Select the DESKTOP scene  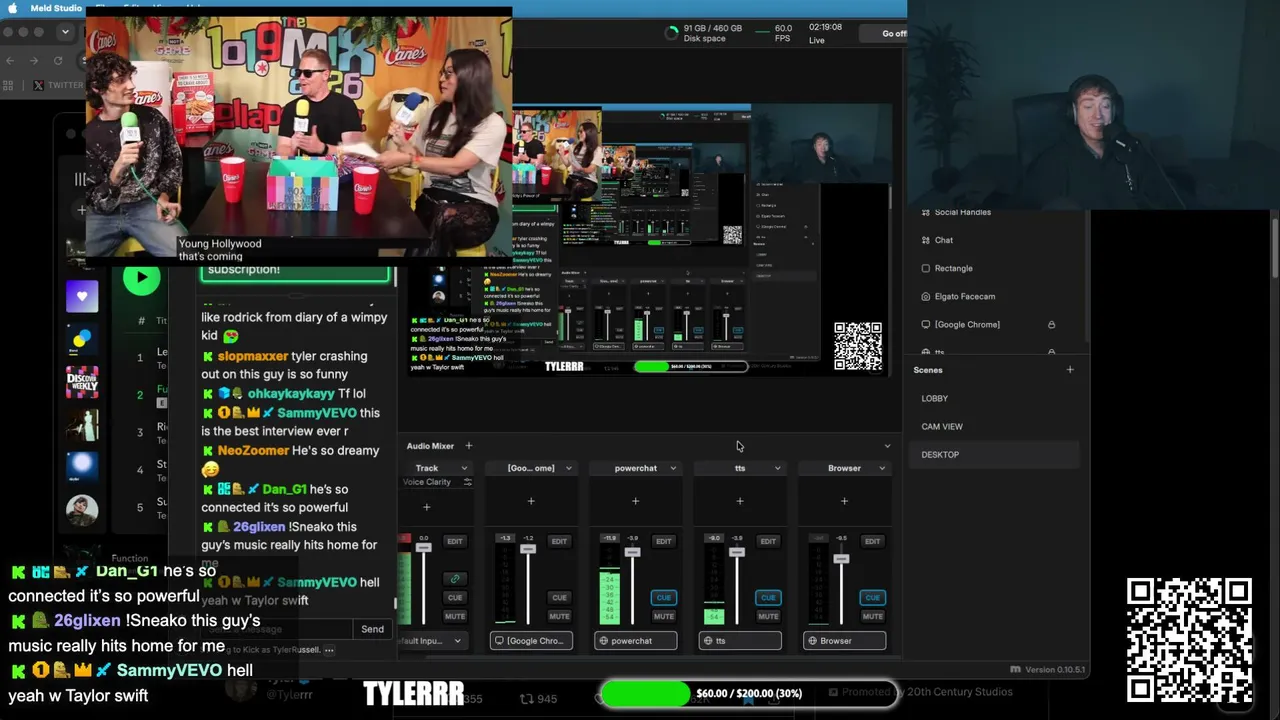click(995, 454)
